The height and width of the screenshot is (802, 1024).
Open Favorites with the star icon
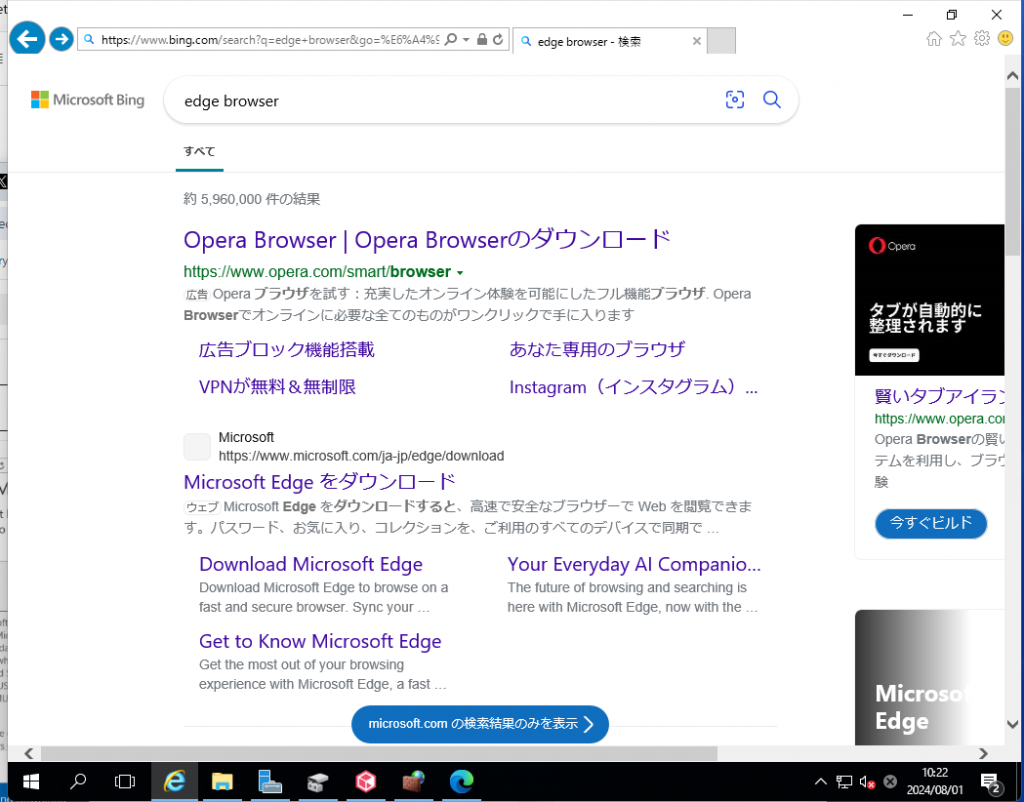pos(958,39)
